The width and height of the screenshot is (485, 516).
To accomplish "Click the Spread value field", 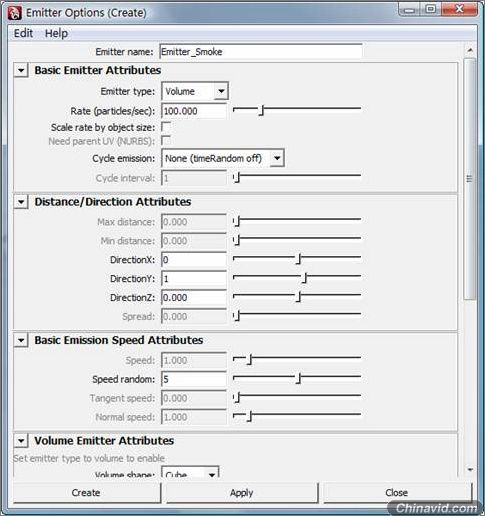I will 194,316.
